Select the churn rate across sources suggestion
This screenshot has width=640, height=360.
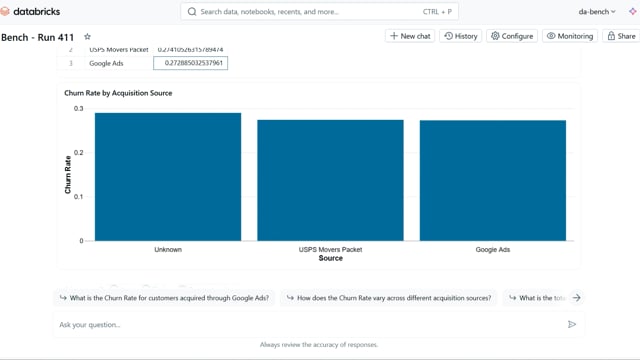click(389, 298)
